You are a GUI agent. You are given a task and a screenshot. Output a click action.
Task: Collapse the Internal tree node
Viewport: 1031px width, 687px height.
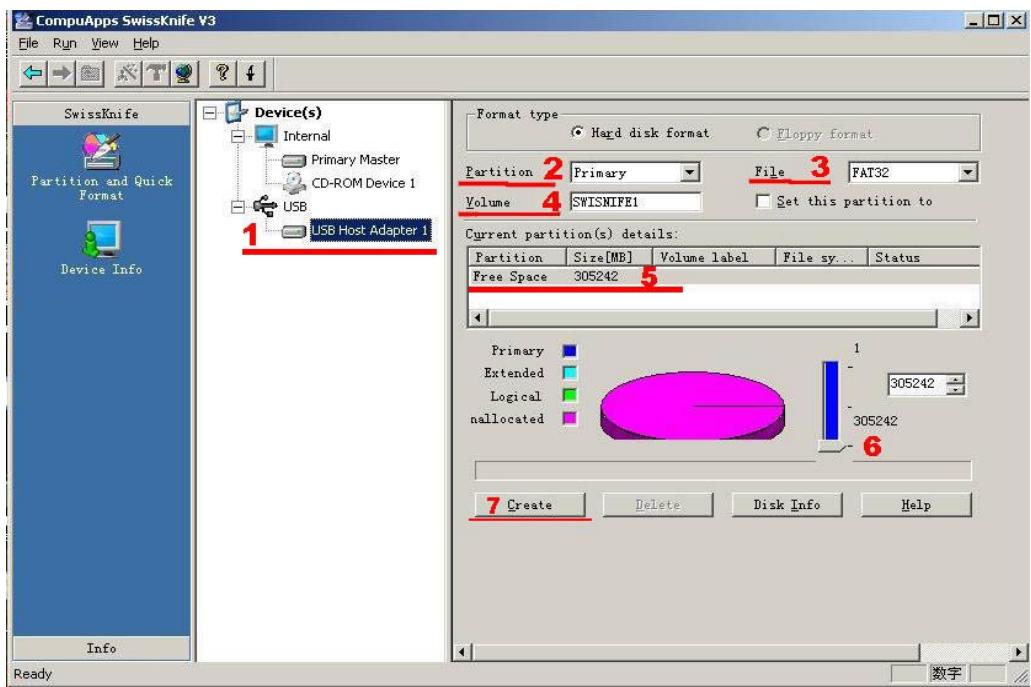[x=238, y=136]
